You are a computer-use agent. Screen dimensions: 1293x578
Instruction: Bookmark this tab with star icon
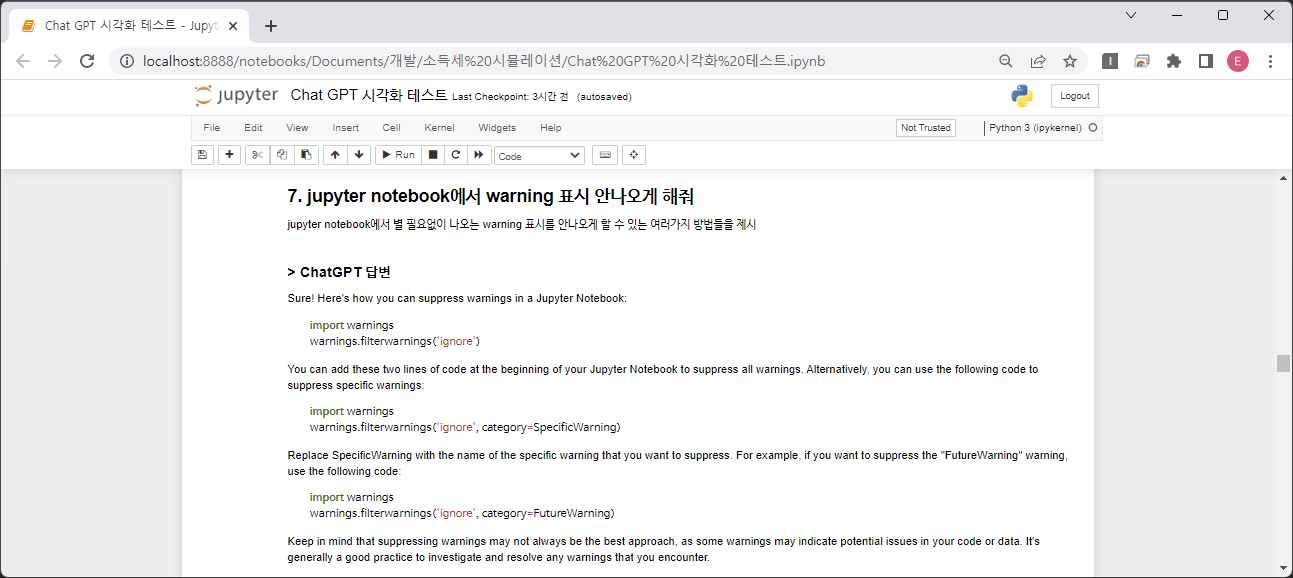[x=1070, y=61]
